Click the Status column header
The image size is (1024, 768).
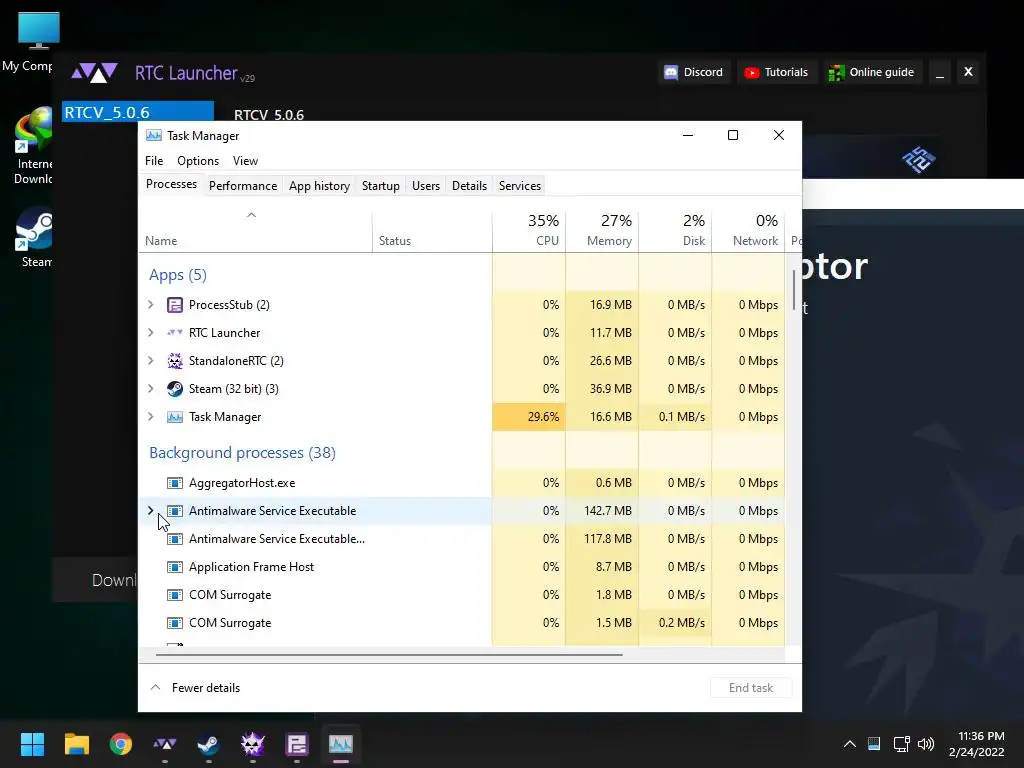432,231
